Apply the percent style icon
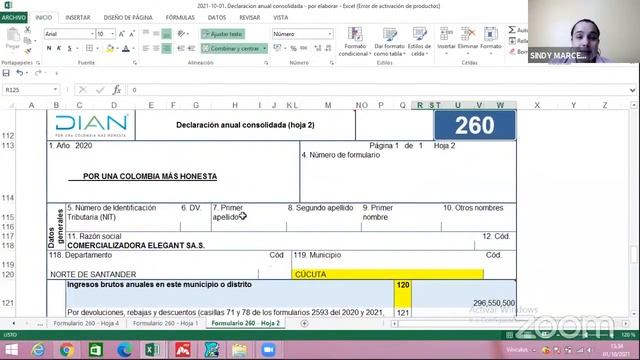 [x=293, y=48]
